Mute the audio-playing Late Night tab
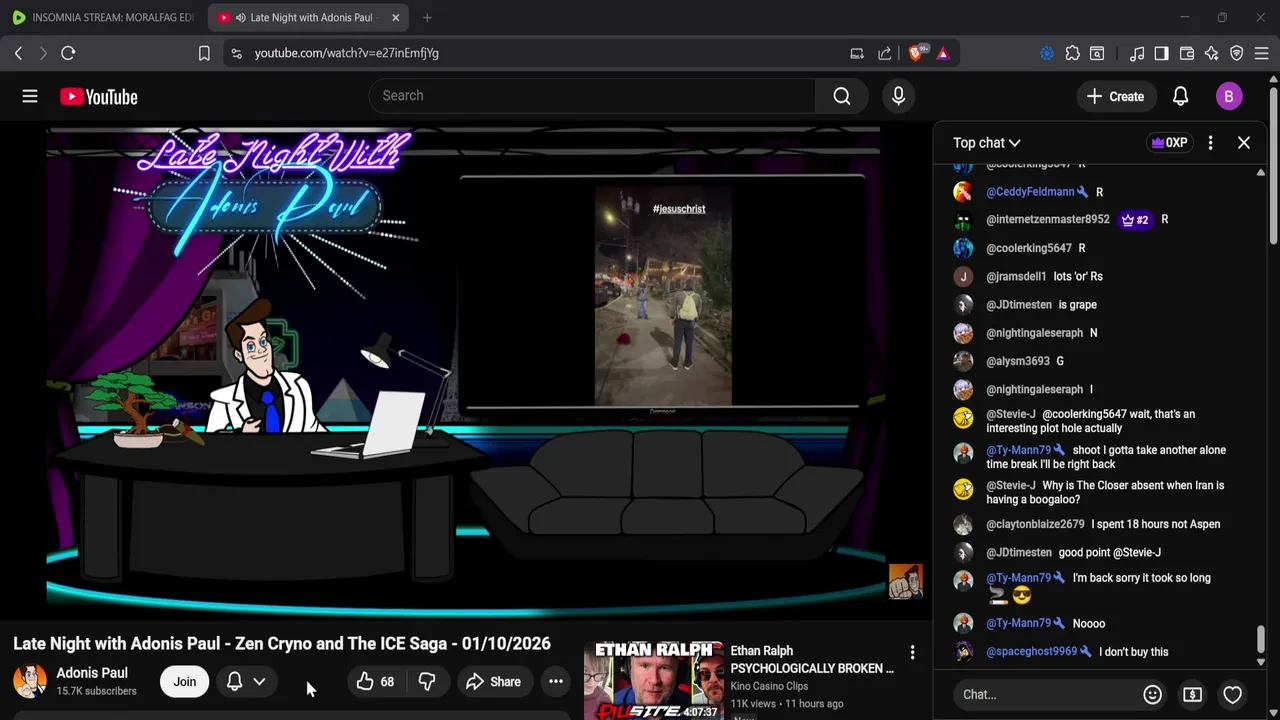 click(x=240, y=18)
